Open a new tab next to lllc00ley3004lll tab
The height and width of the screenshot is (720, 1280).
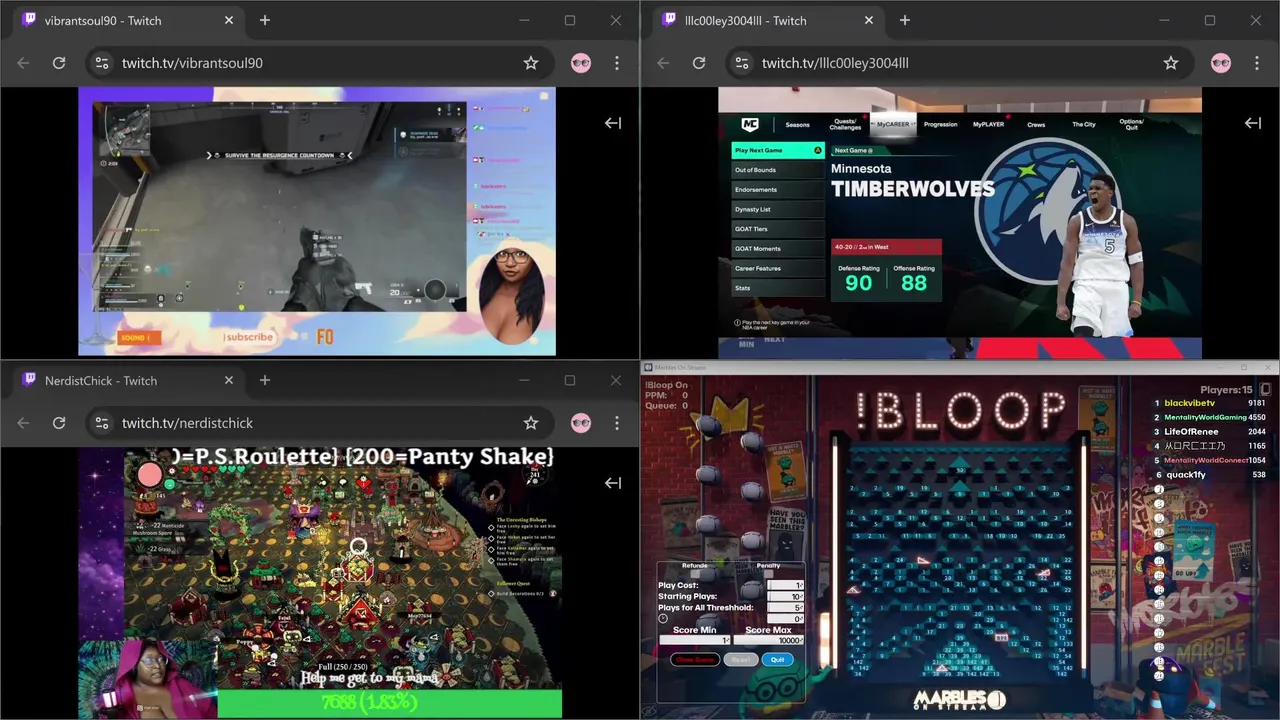(905, 20)
